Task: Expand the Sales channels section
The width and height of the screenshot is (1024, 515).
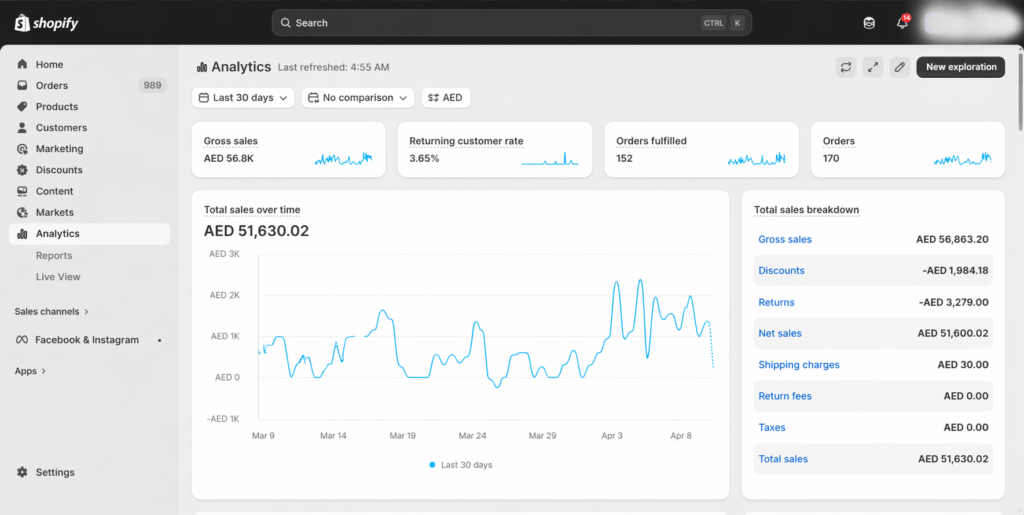Action: point(52,311)
